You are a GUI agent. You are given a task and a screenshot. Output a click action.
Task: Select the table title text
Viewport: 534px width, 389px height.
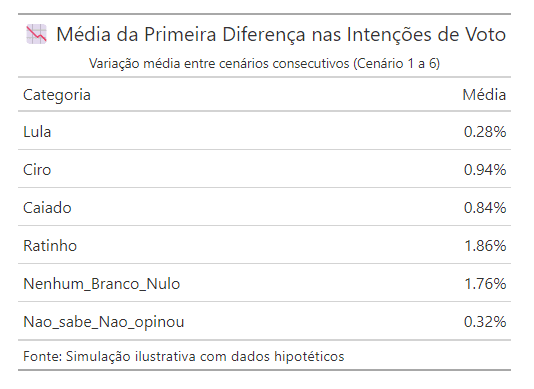coord(281,35)
